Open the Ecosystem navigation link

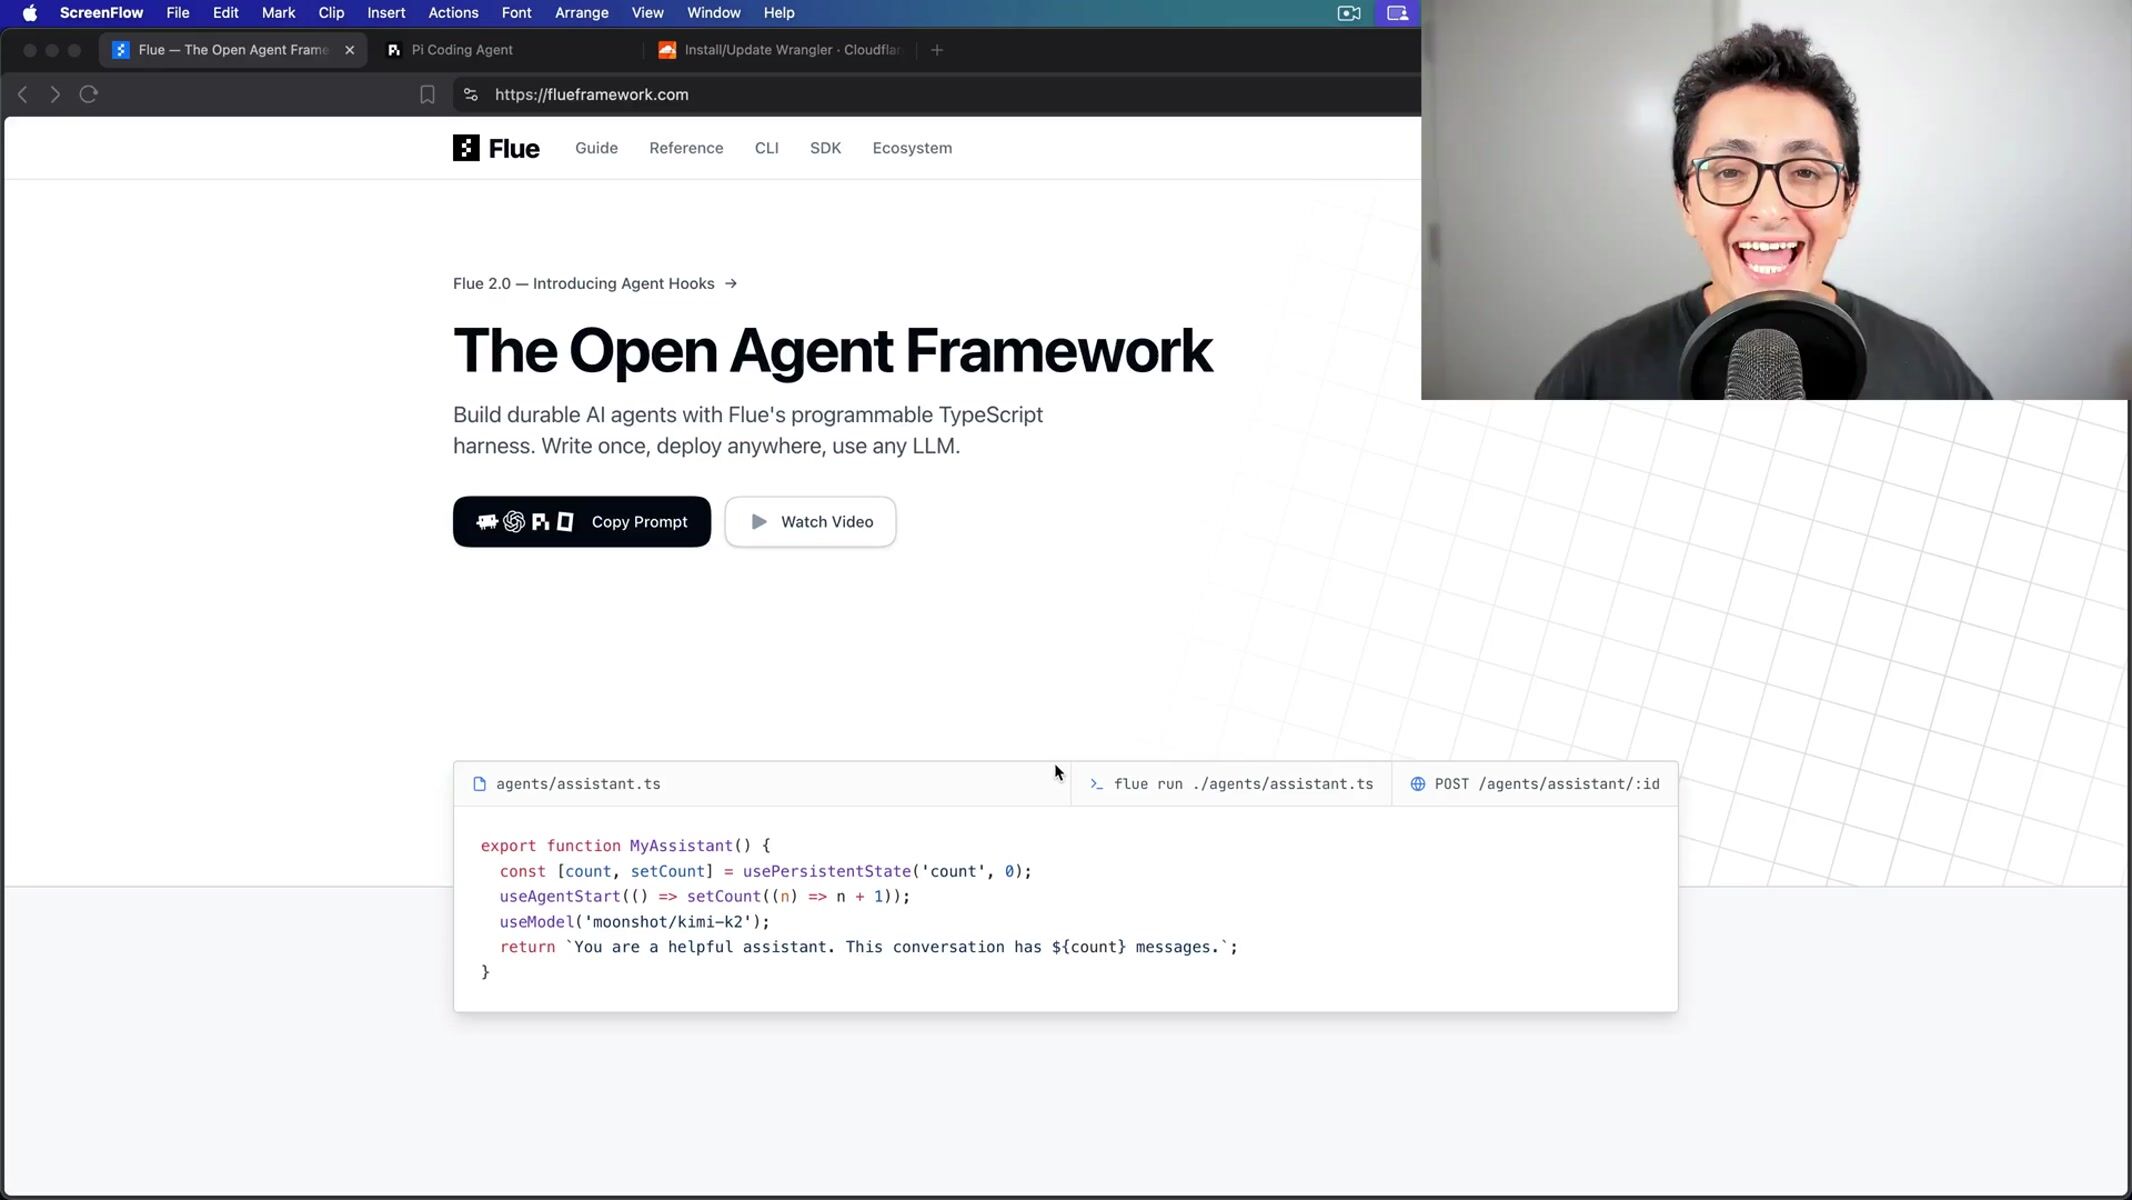pyautogui.click(x=912, y=148)
